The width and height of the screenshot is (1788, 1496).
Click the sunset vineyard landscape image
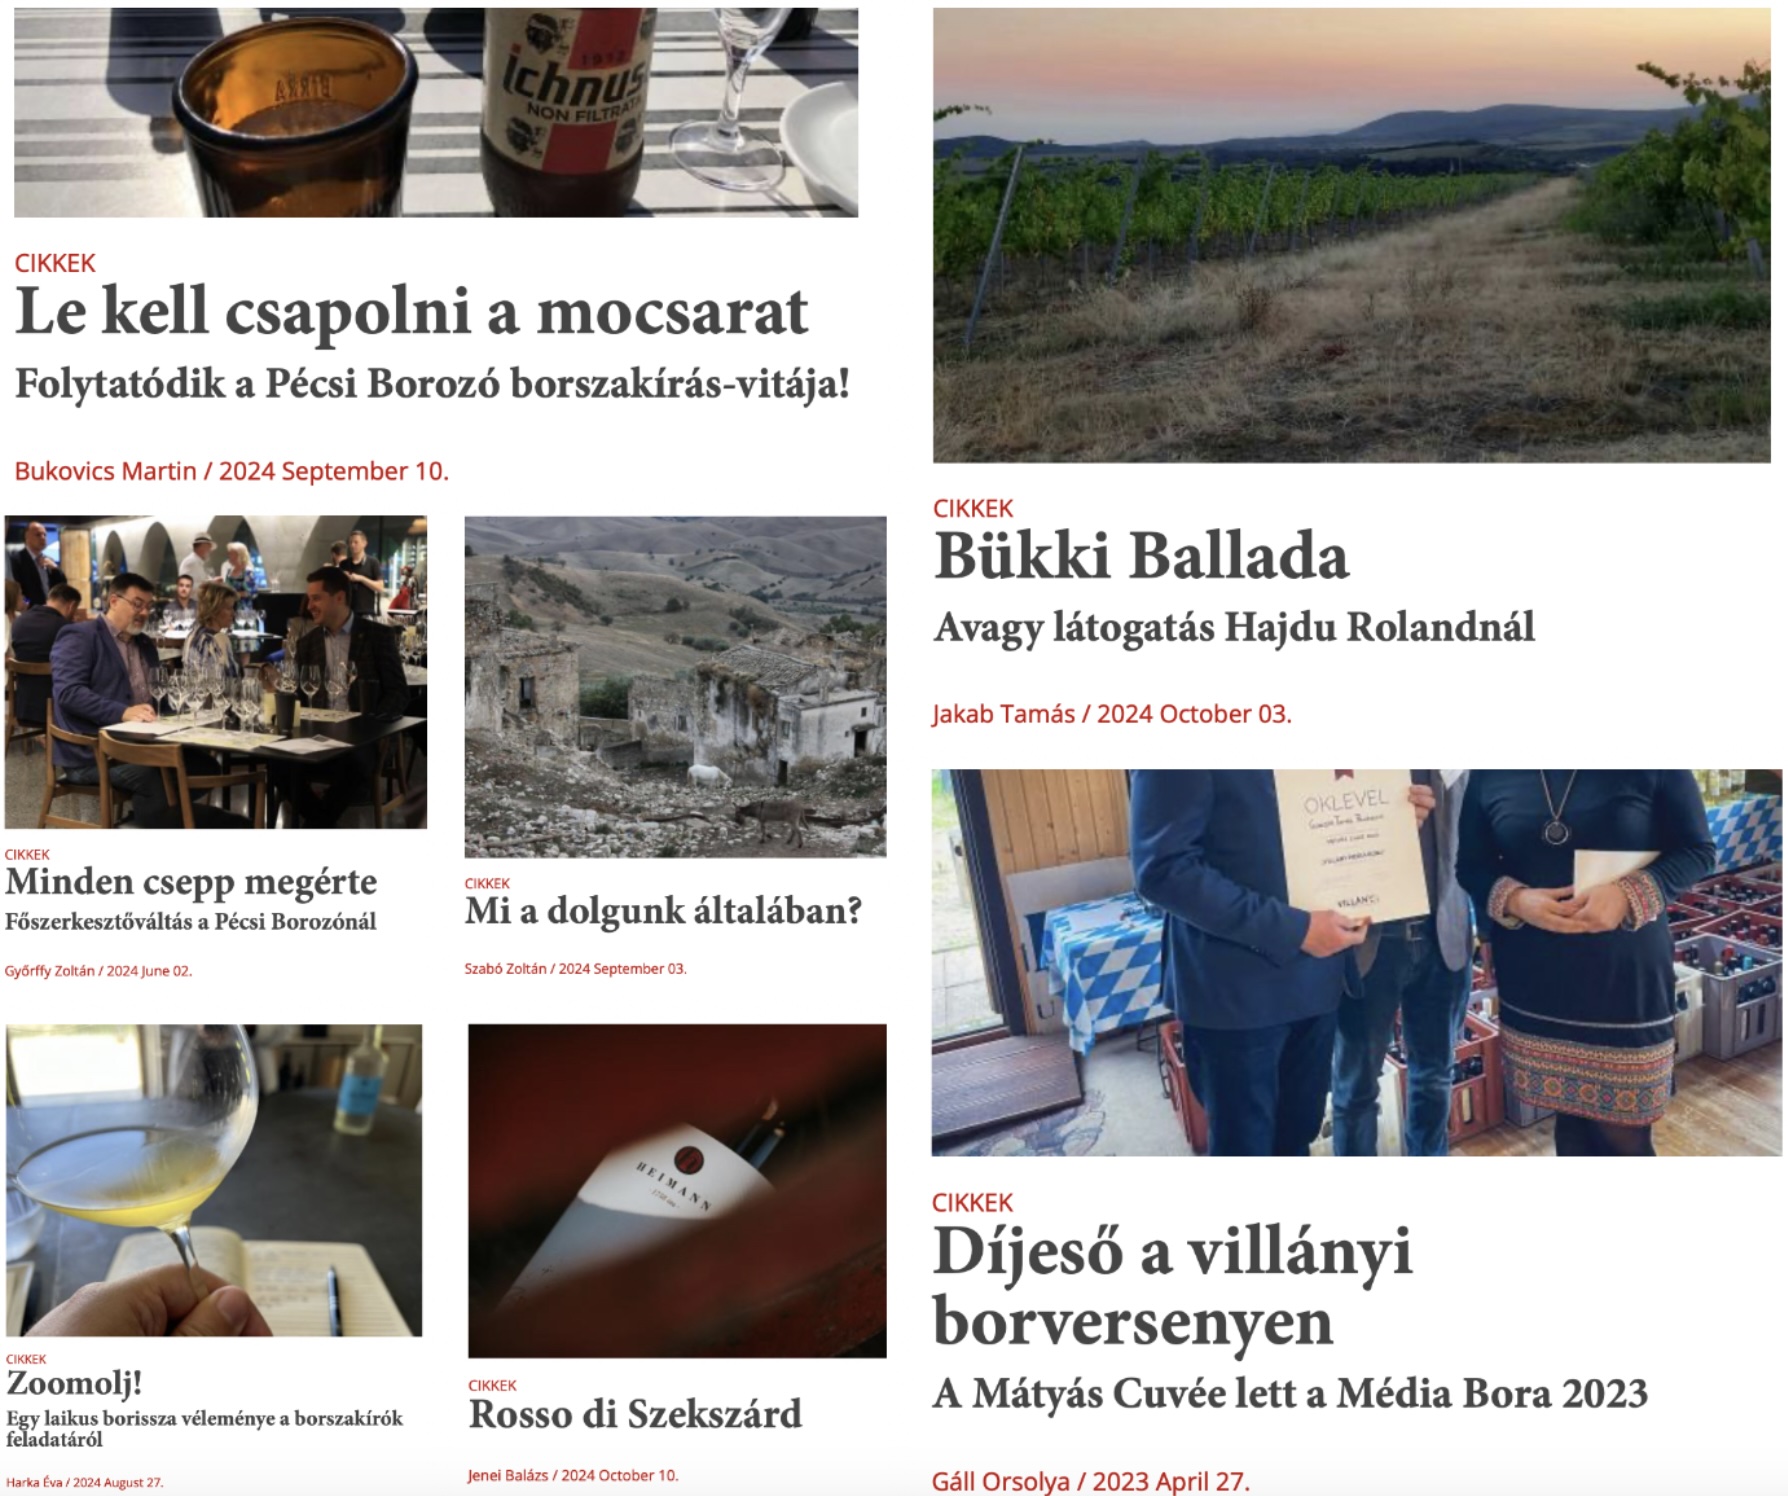coord(1352,235)
